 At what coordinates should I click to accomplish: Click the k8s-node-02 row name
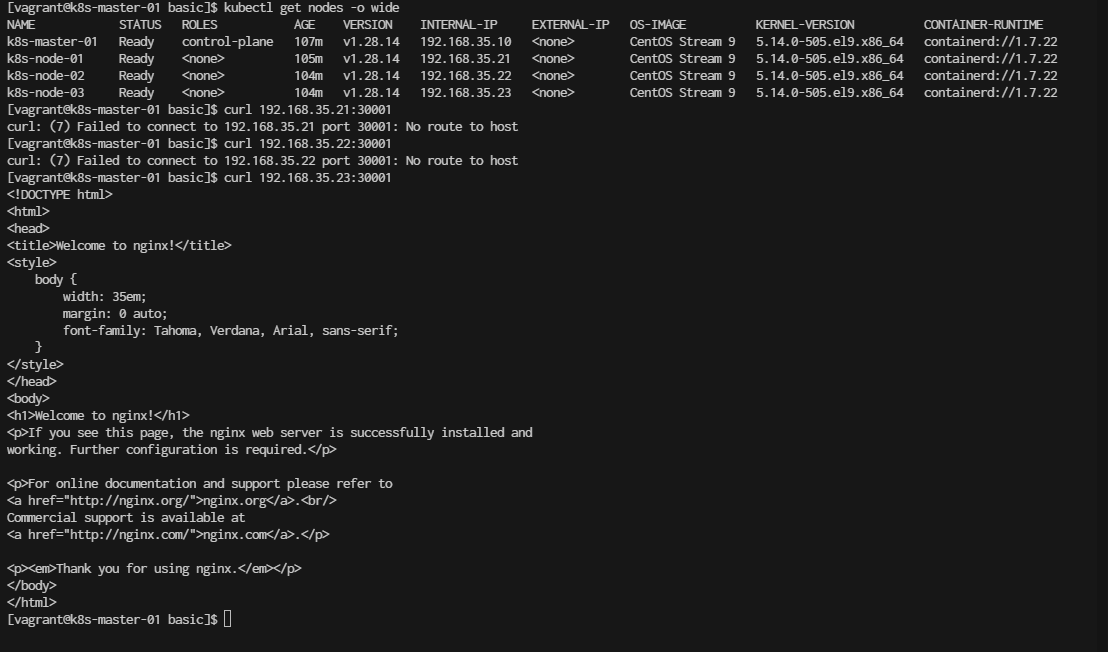pos(45,76)
